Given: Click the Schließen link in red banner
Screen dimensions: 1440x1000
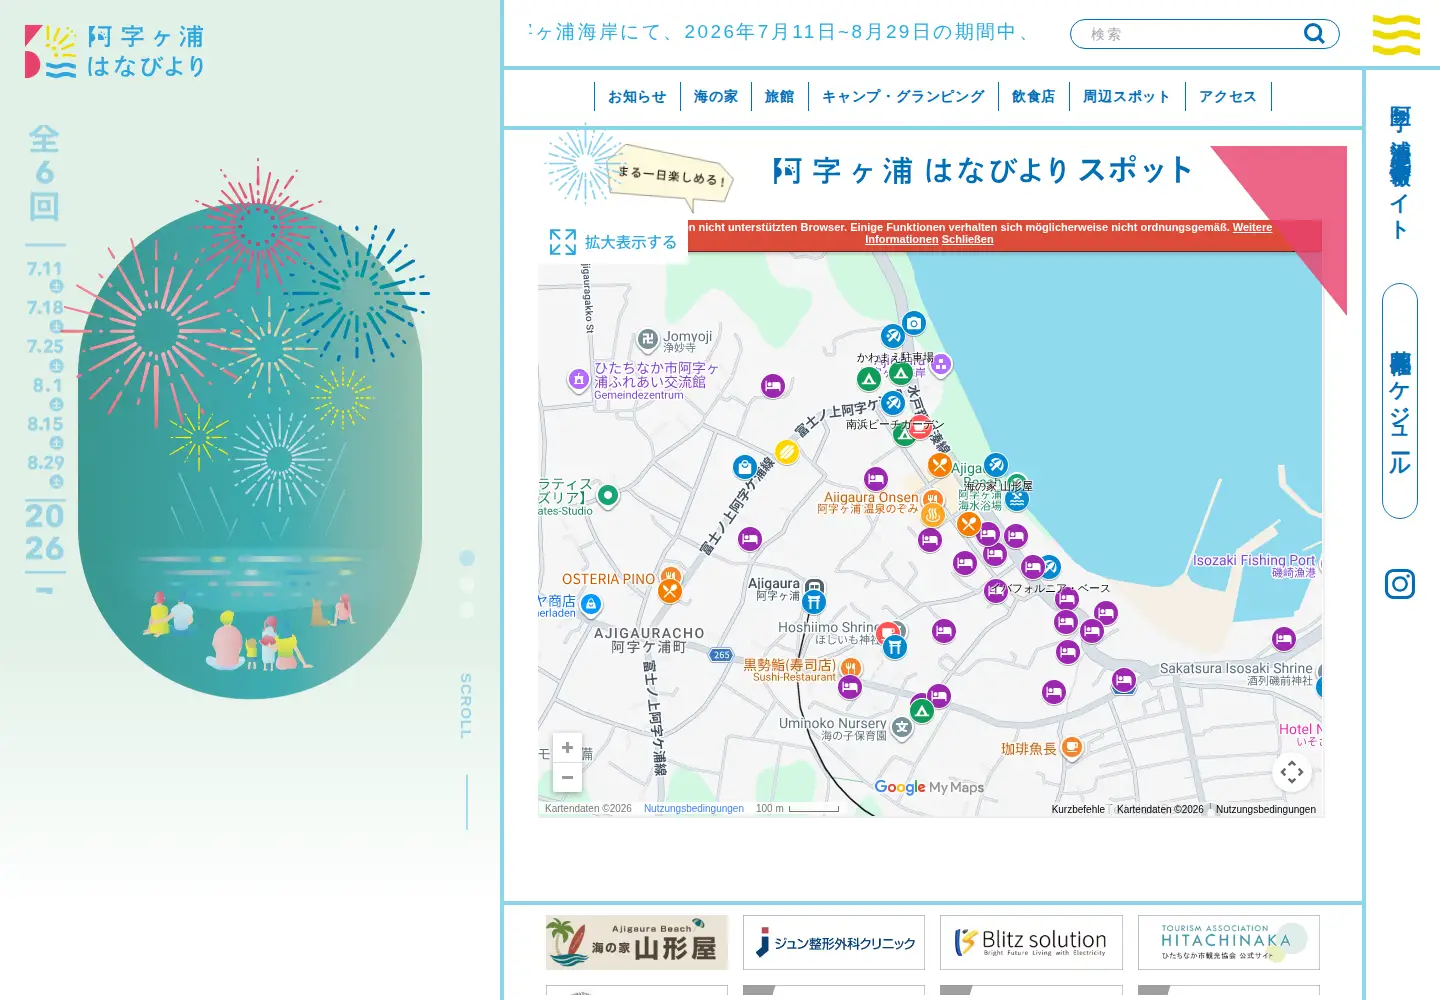Looking at the screenshot, I should pos(968,239).
